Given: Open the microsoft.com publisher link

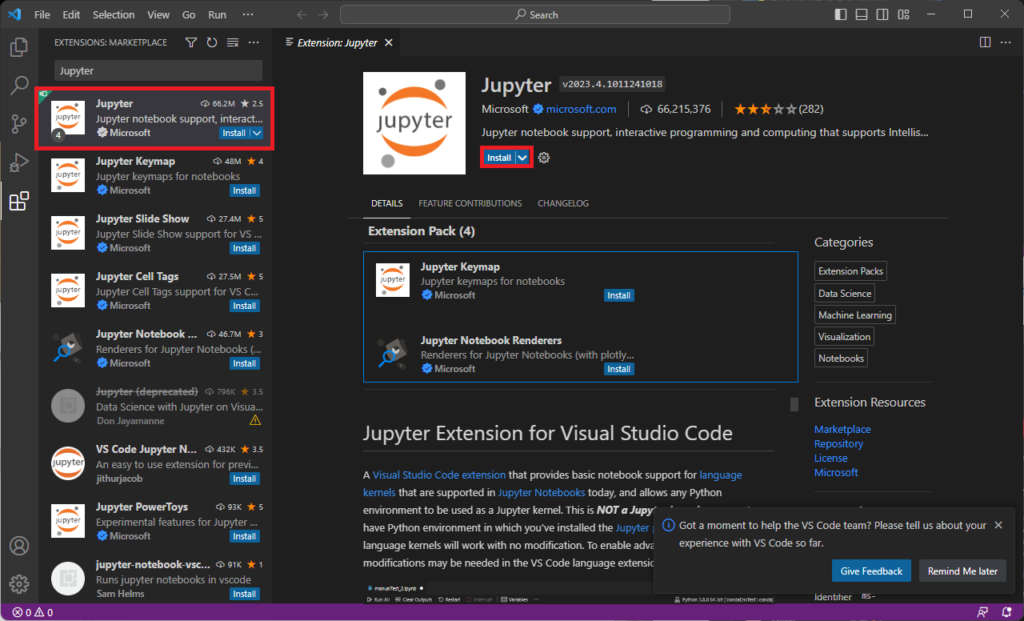Looking at the screenshot, I should coord(581,109).
